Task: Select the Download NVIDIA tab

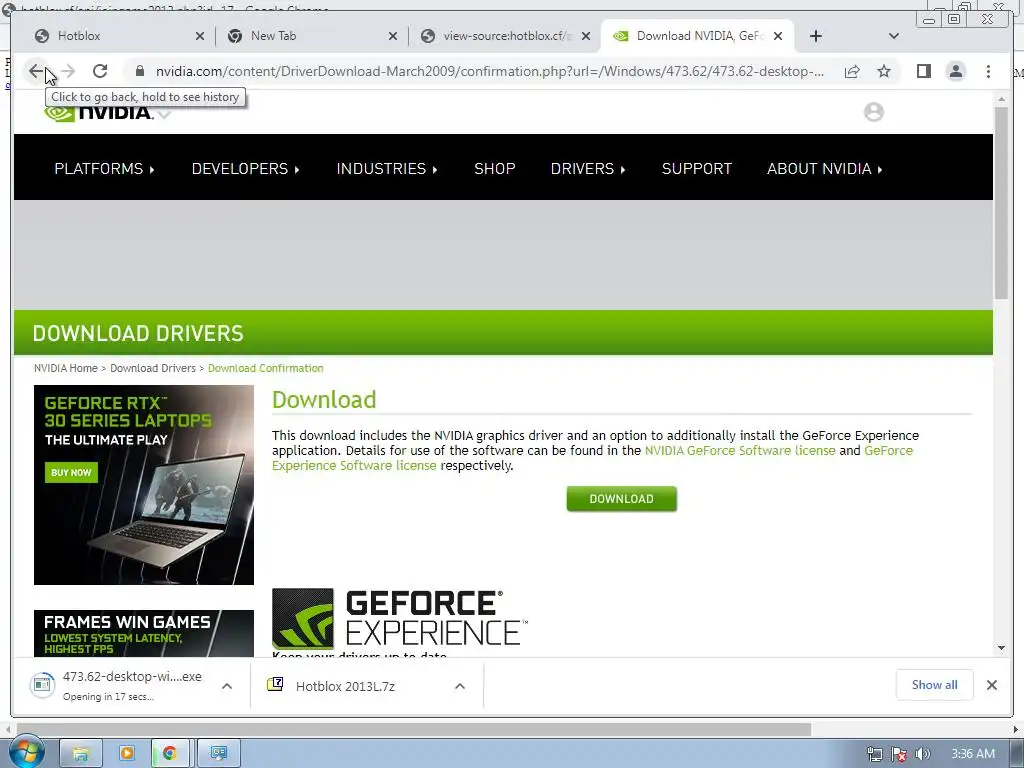Action: pos(696,36)
